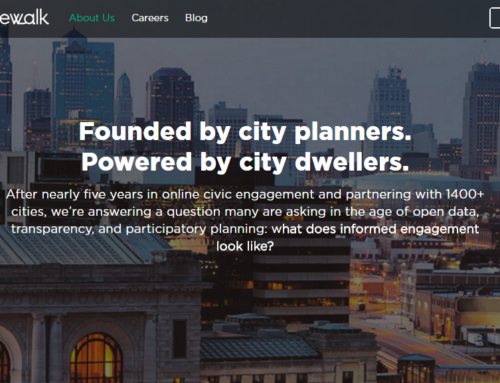
Task: Click the paragraph line mentioning 1400+
Action: 245,194
